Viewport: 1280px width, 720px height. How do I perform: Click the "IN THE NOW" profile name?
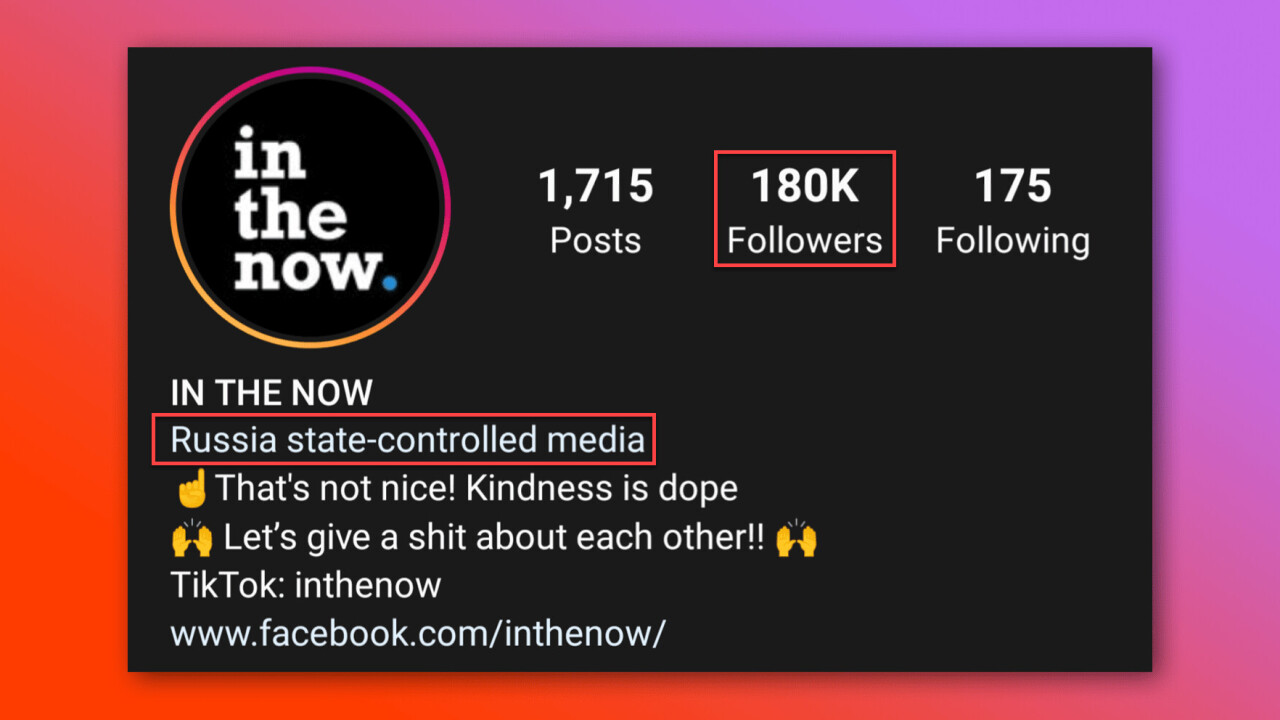pyautogui.click(x=272, y=393)
